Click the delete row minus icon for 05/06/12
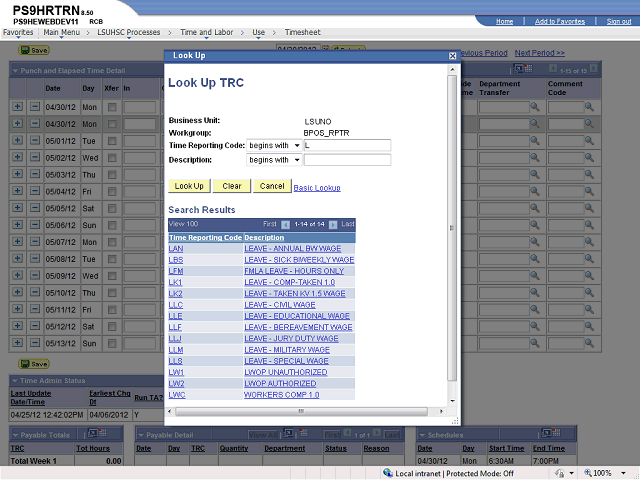The height and width of the screenshot is (480, 640). tap(34, 225)
